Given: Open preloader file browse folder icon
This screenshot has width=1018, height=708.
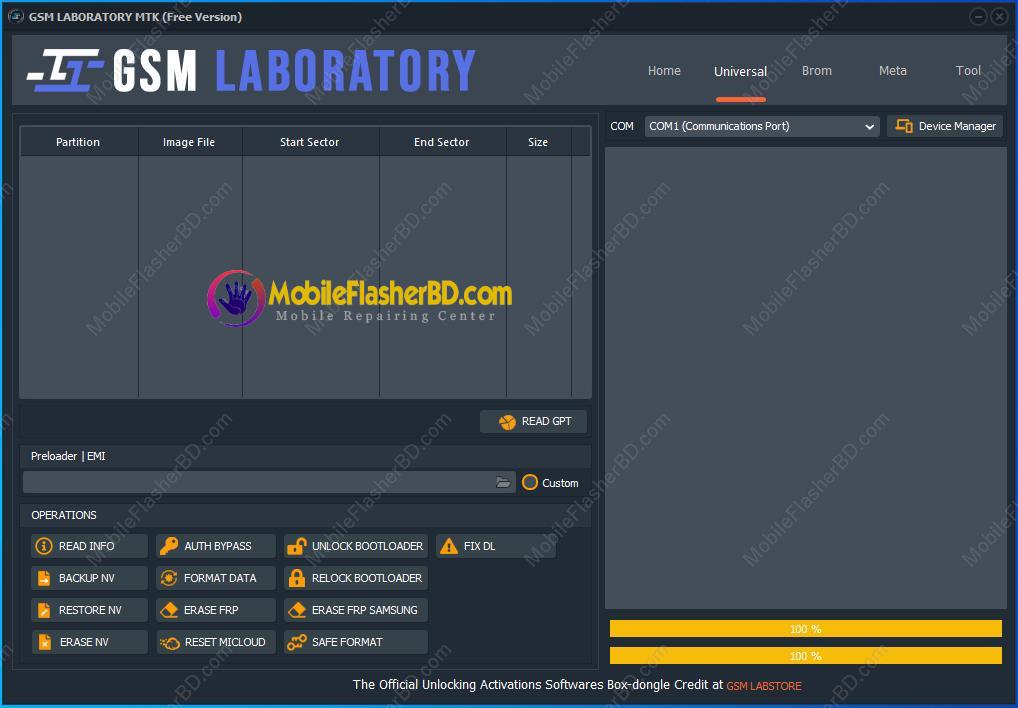Looking at the screenshot, I should coord(503,482).
